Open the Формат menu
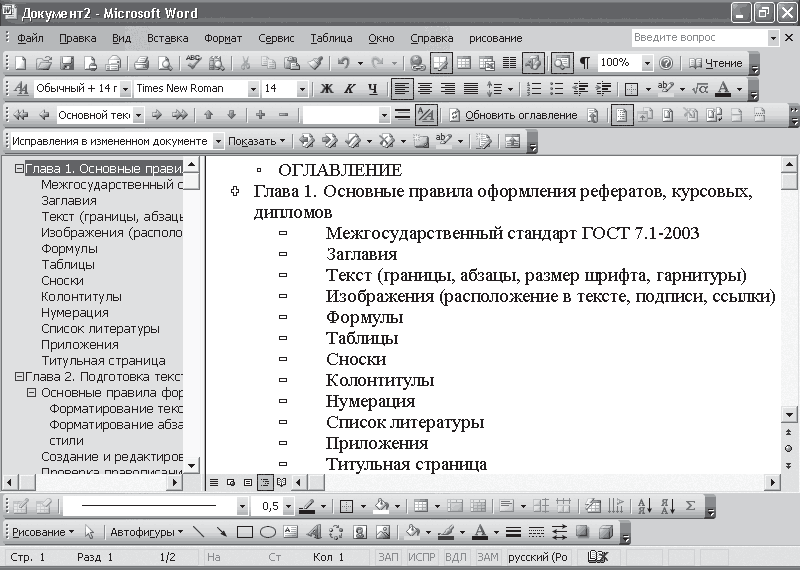Viewport: 800px width, 570px height. [223, 38]
